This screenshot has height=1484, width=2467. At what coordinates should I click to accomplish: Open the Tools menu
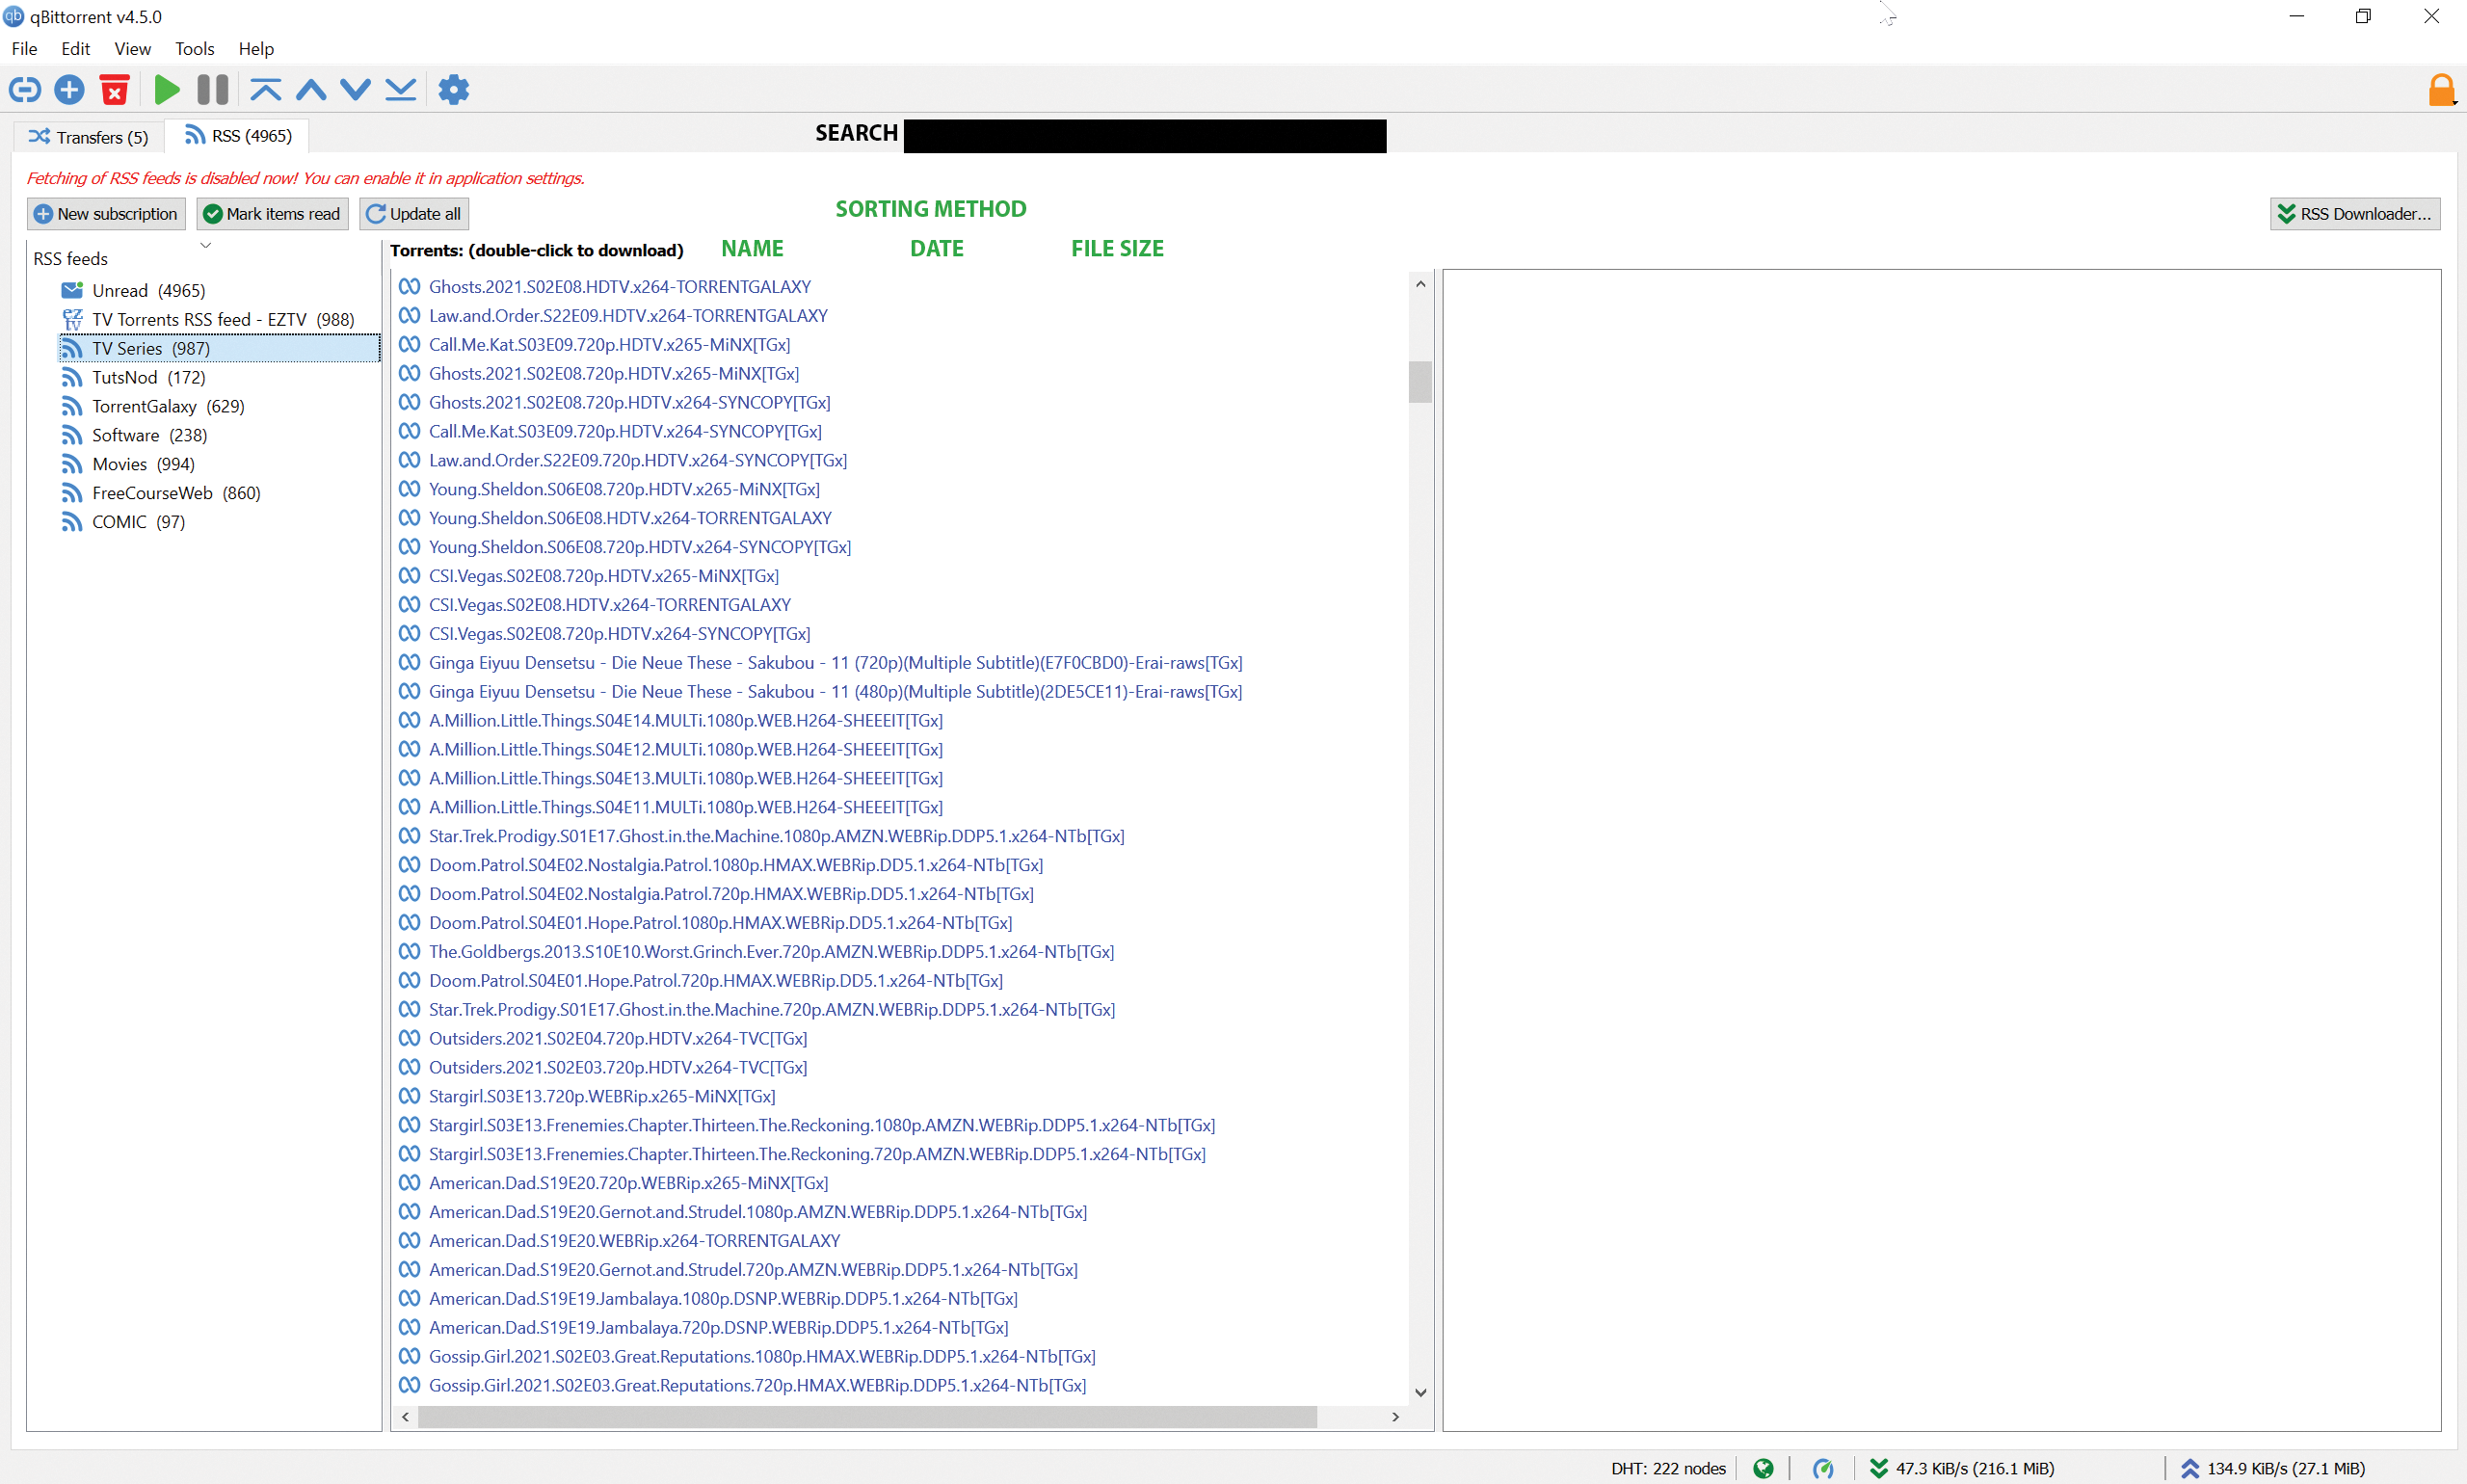(194, 48)
